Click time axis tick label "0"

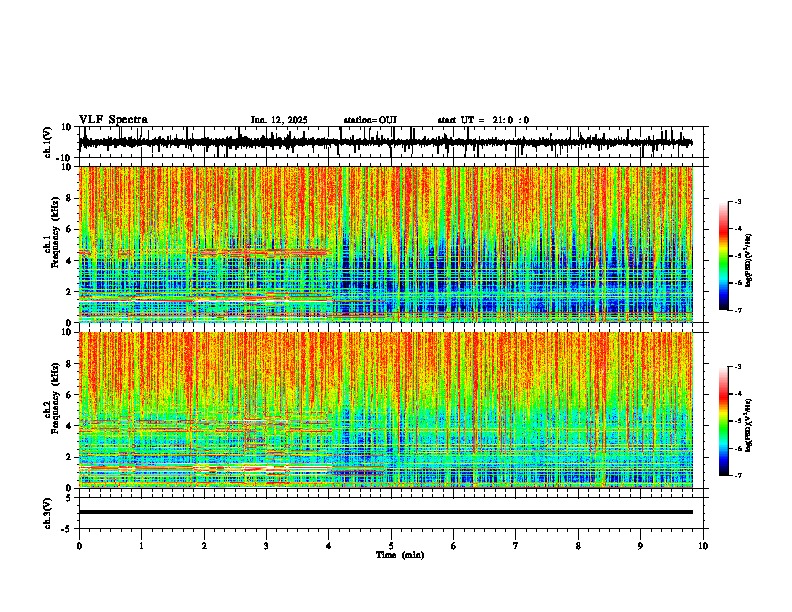(x=79, y=546)
